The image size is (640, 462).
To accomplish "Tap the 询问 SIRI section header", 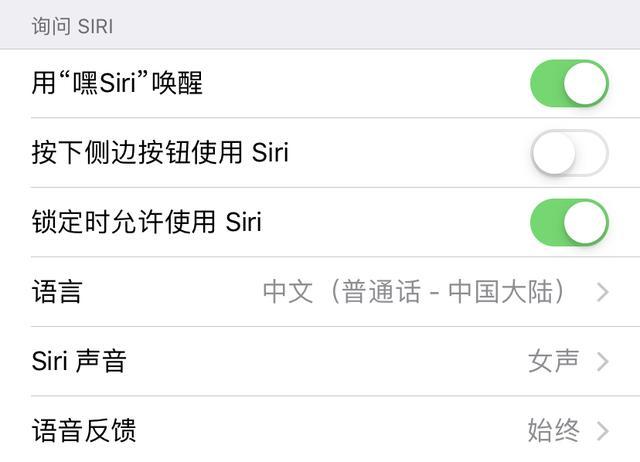I will tap(72, 27).
